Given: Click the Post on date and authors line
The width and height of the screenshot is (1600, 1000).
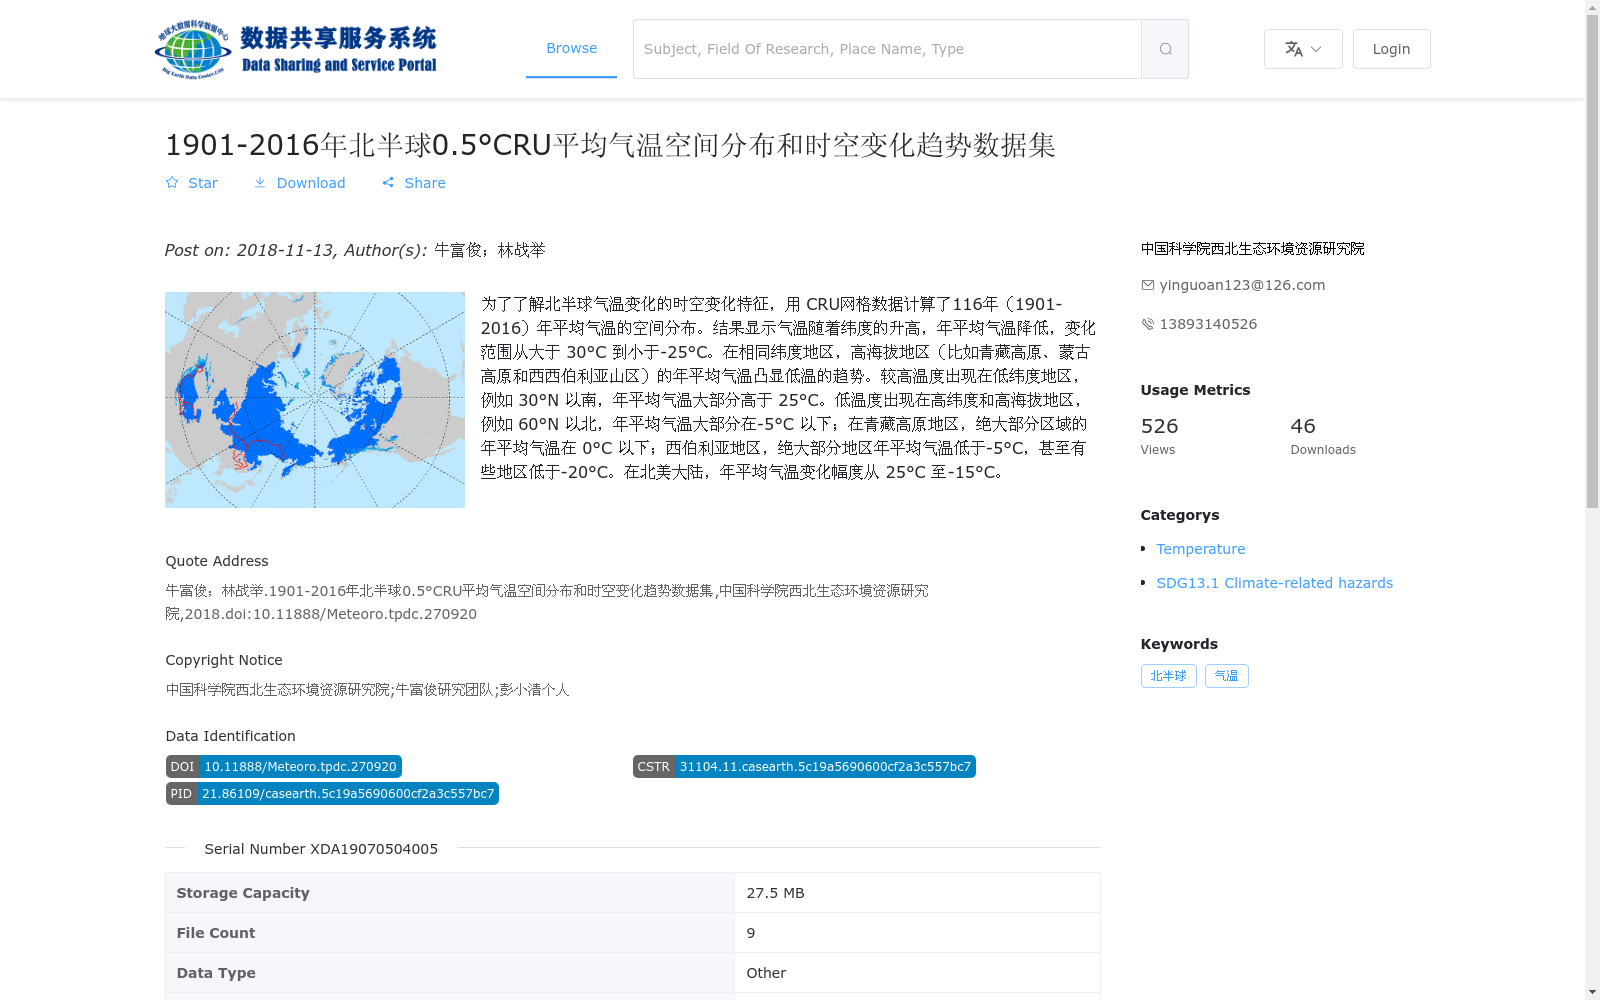Looking at the screenshot, I should click(x=355, y=250).
